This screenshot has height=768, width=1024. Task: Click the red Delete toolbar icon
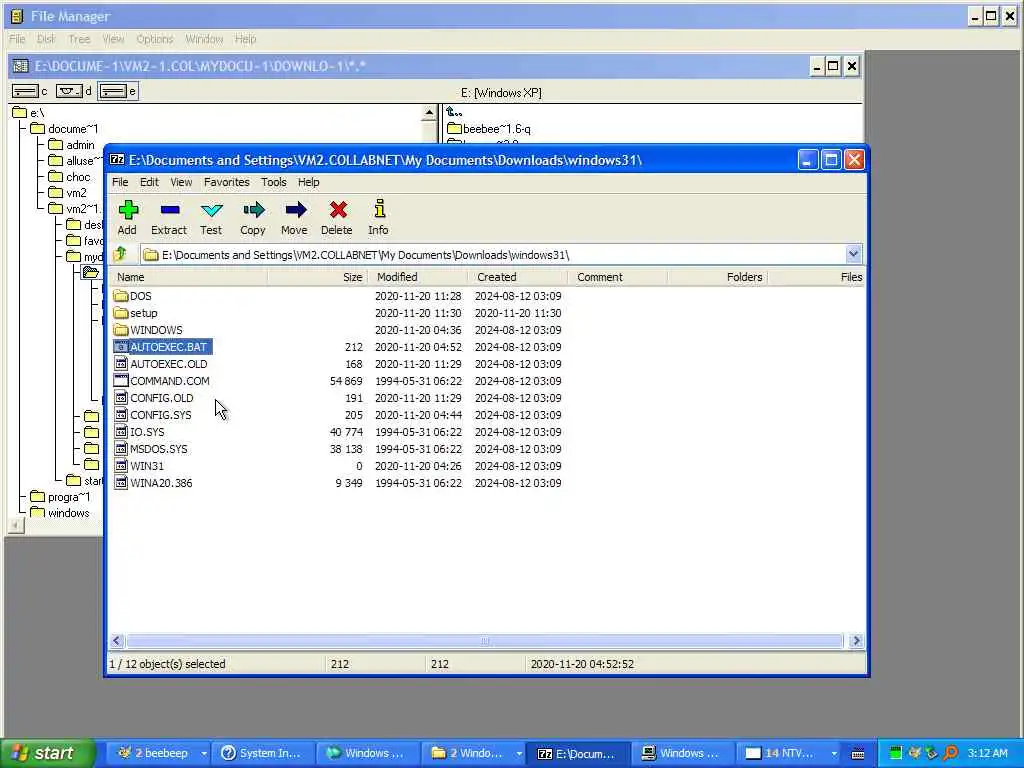click(337, 217)
